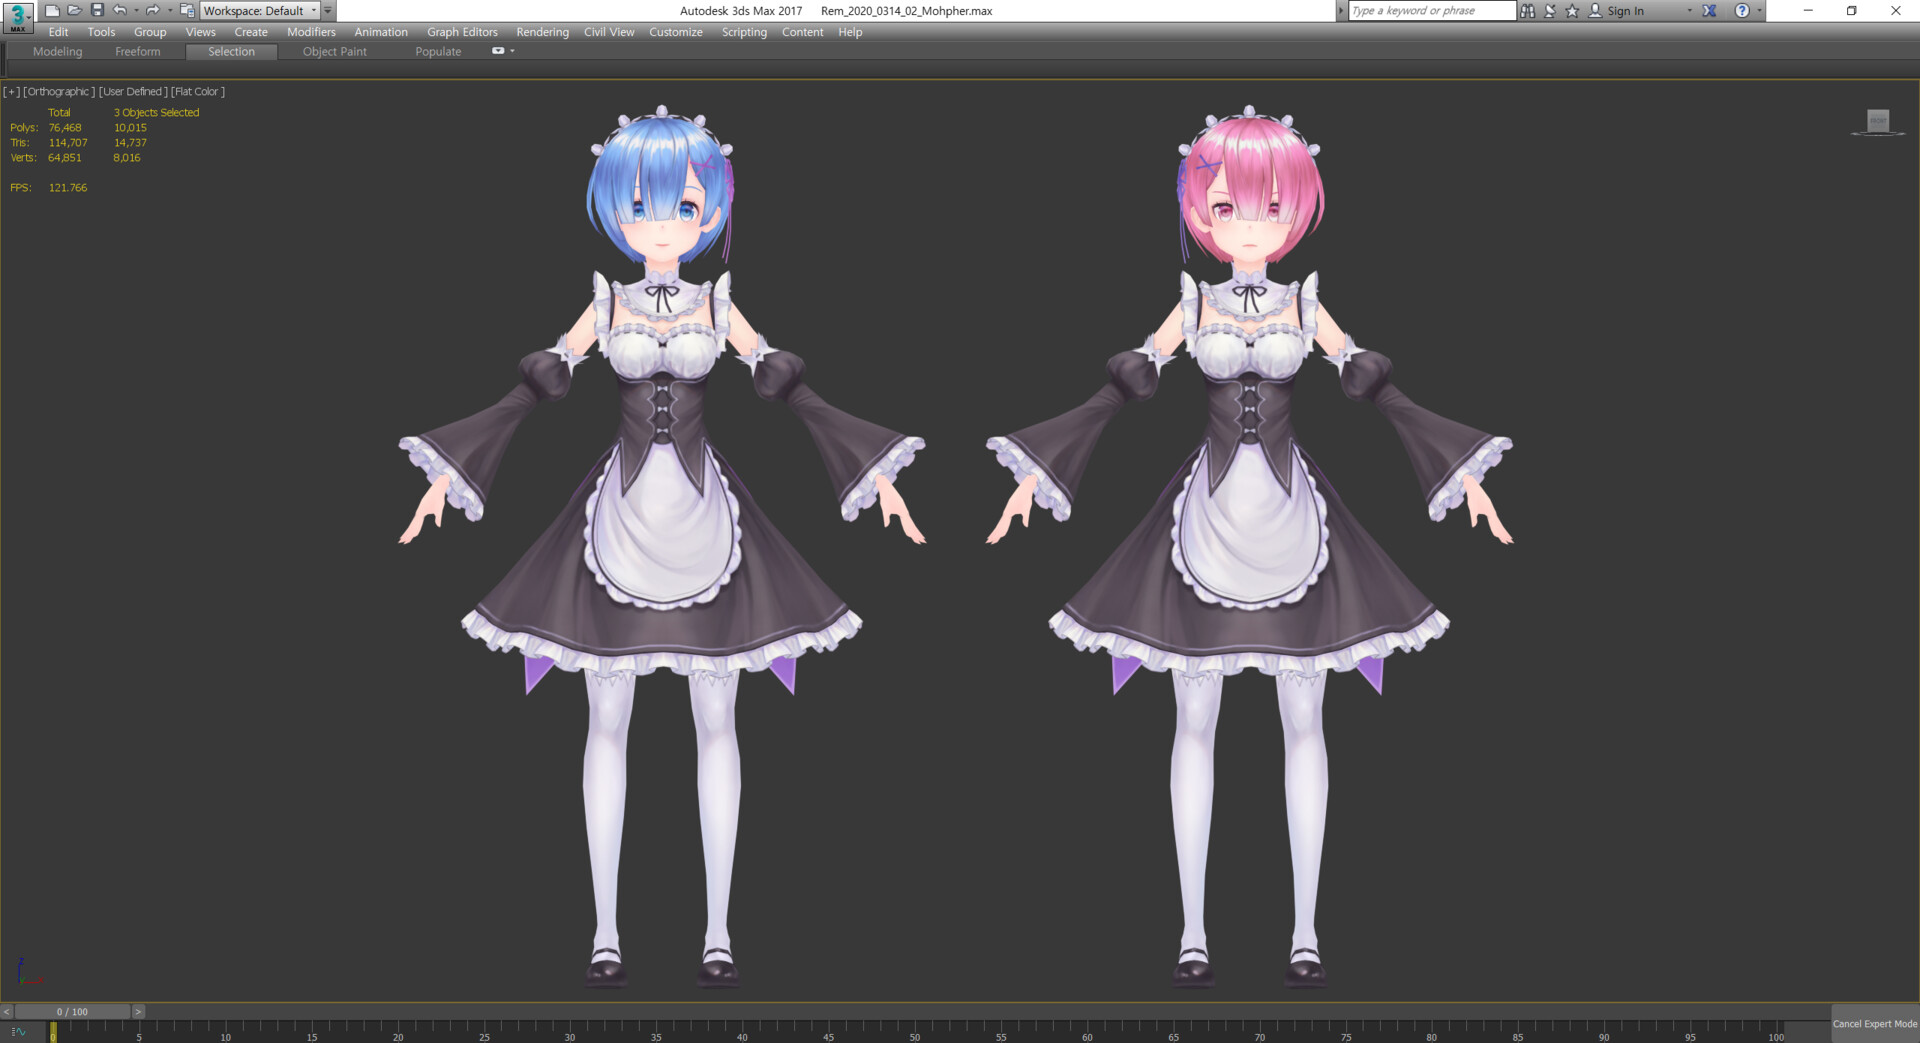This screenshot has height=1043, width=1920.
Task: Click the [Orthographic] viewport label
Action: coord(59,92)
